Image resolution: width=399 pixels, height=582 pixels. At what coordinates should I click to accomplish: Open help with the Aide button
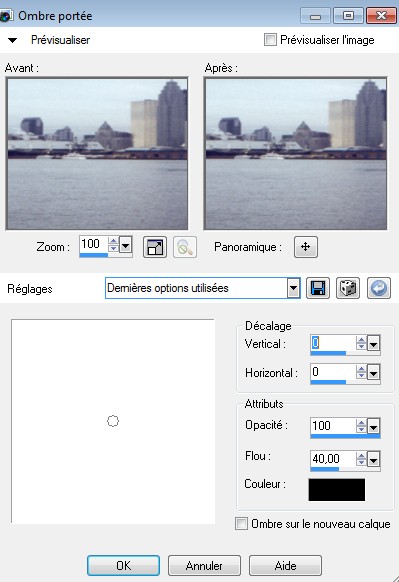285,566
